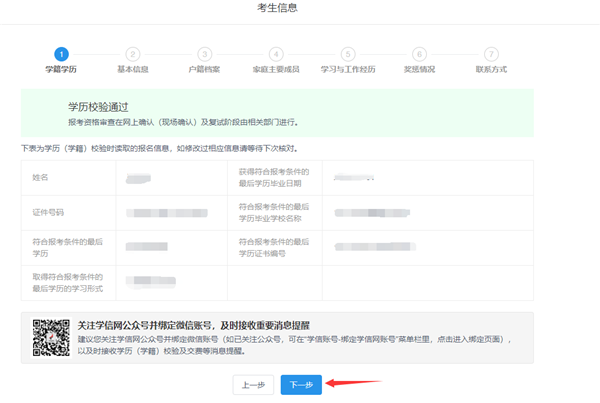Open the 学习与工作经历 step label
600x403 pixels.
348,69
